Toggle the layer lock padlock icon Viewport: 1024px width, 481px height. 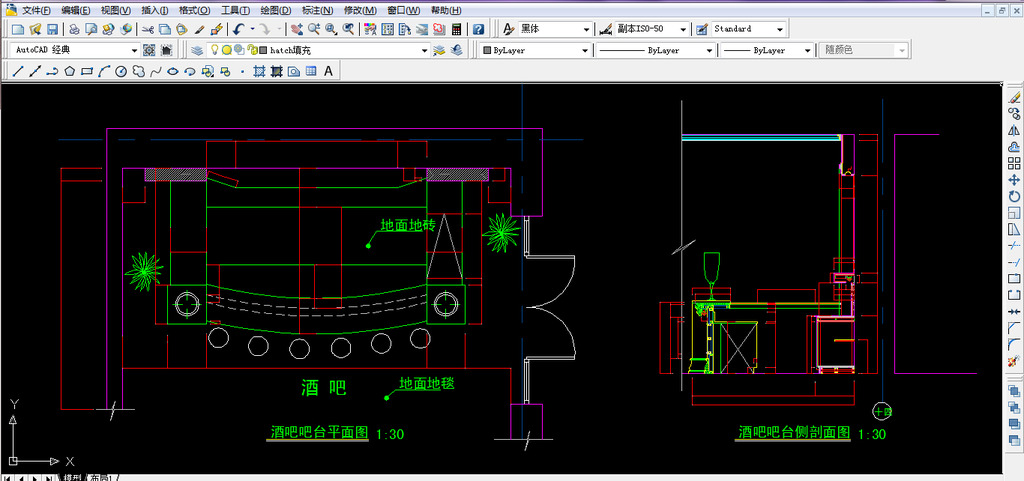click(x=250, y=49)
